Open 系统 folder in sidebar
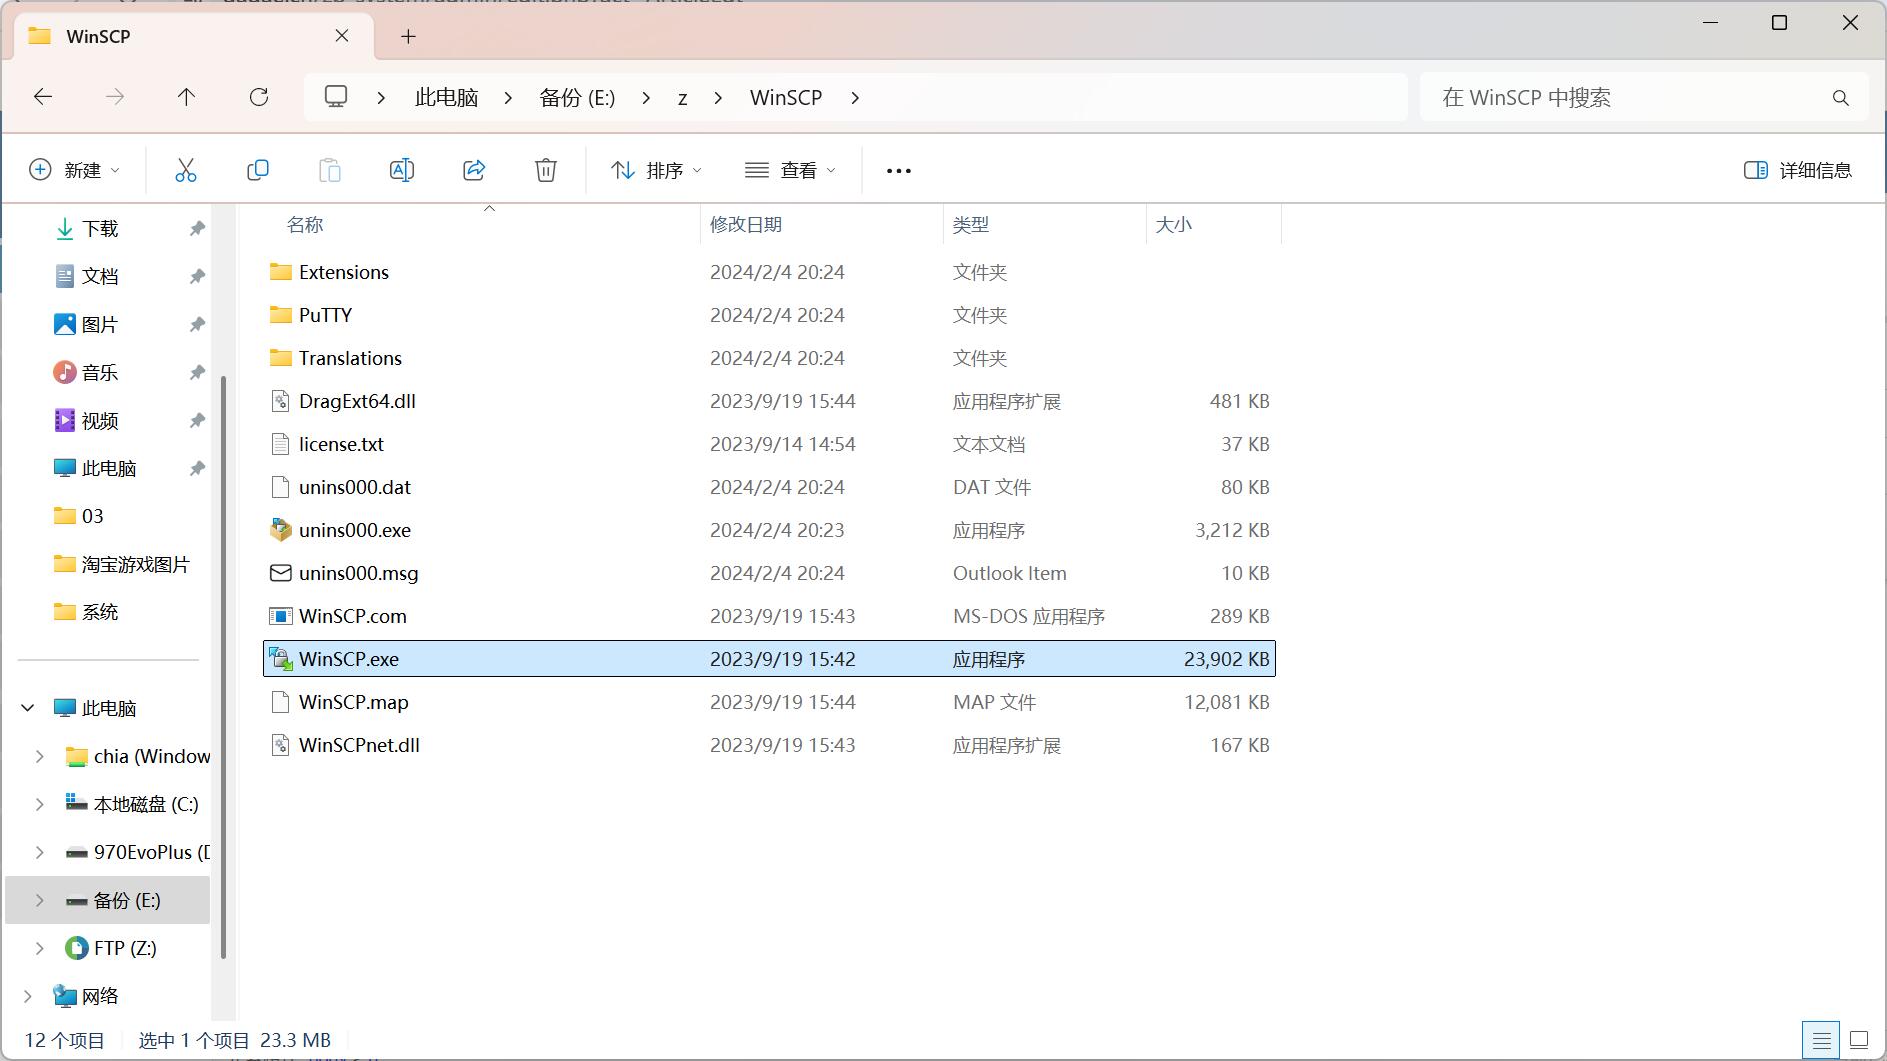The width and height of the screenshot is (1887, 1061). (x=100, y=612)
